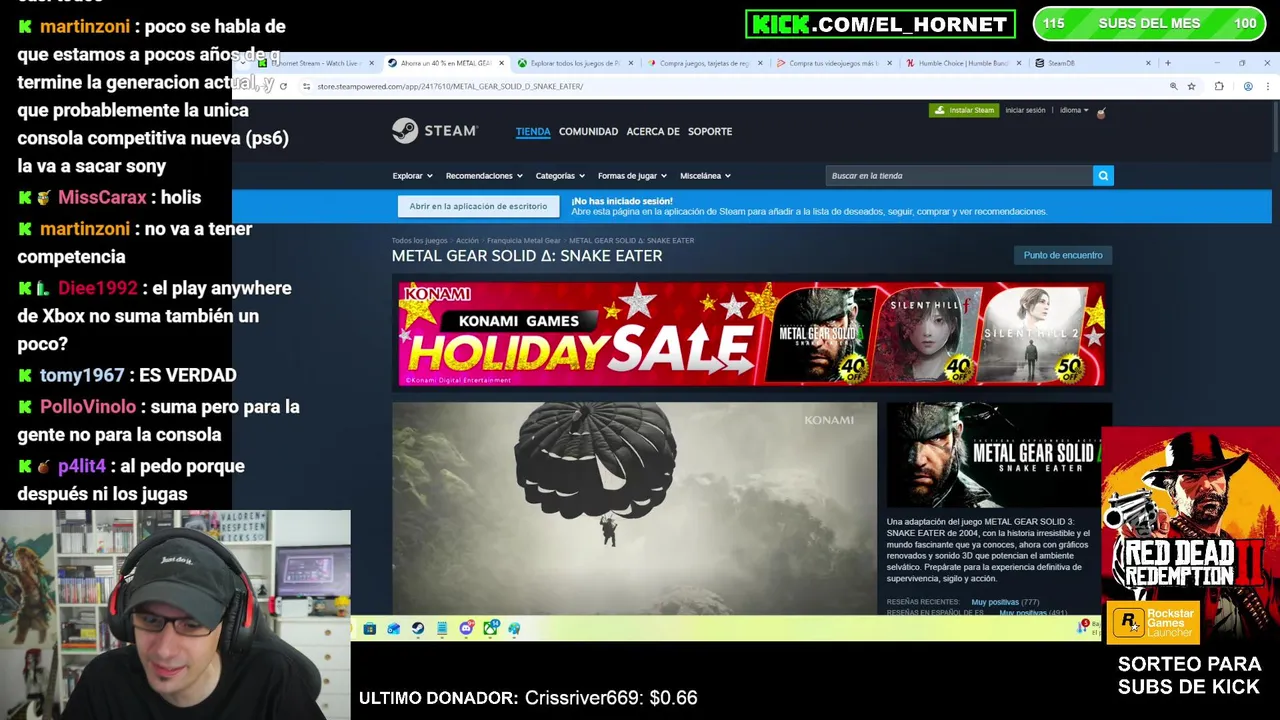Open the SOPORTE menu item
Image resolution: width=1280 pixels, height=720 pixels.
pyautogui.click(x=710, y=131)
